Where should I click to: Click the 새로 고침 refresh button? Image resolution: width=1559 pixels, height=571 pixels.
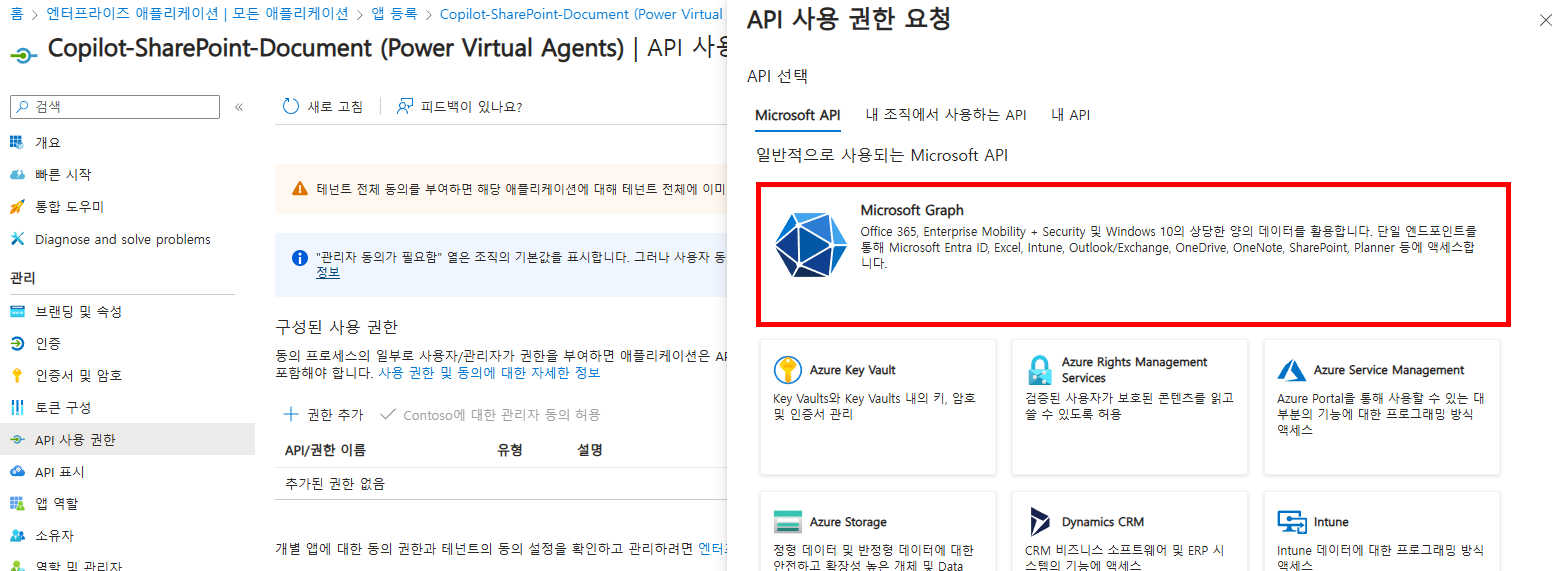click(x=323, y=107)
